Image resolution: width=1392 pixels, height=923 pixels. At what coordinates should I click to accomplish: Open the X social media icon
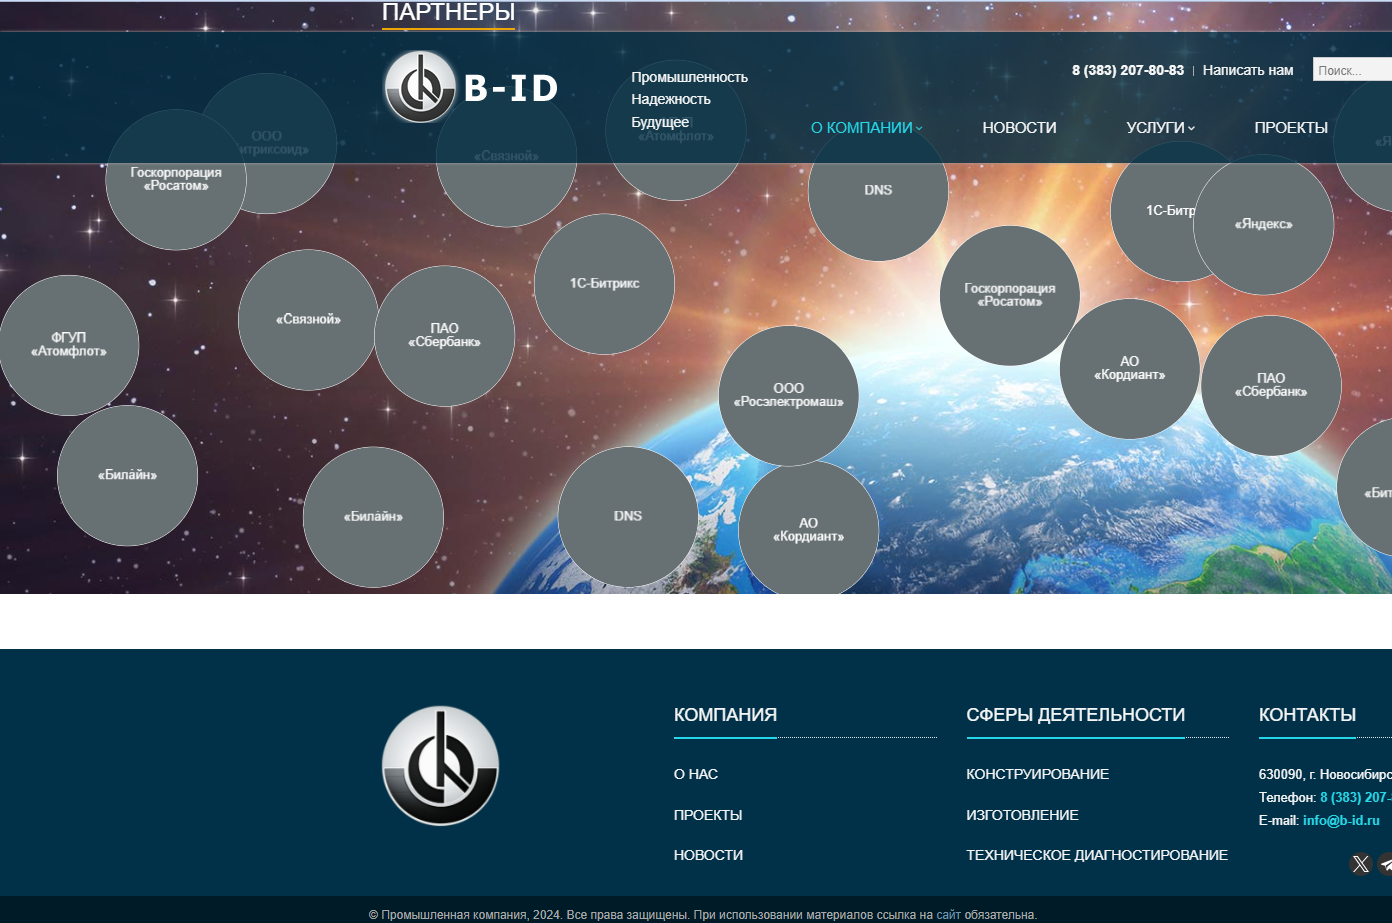coord(1360,864)
